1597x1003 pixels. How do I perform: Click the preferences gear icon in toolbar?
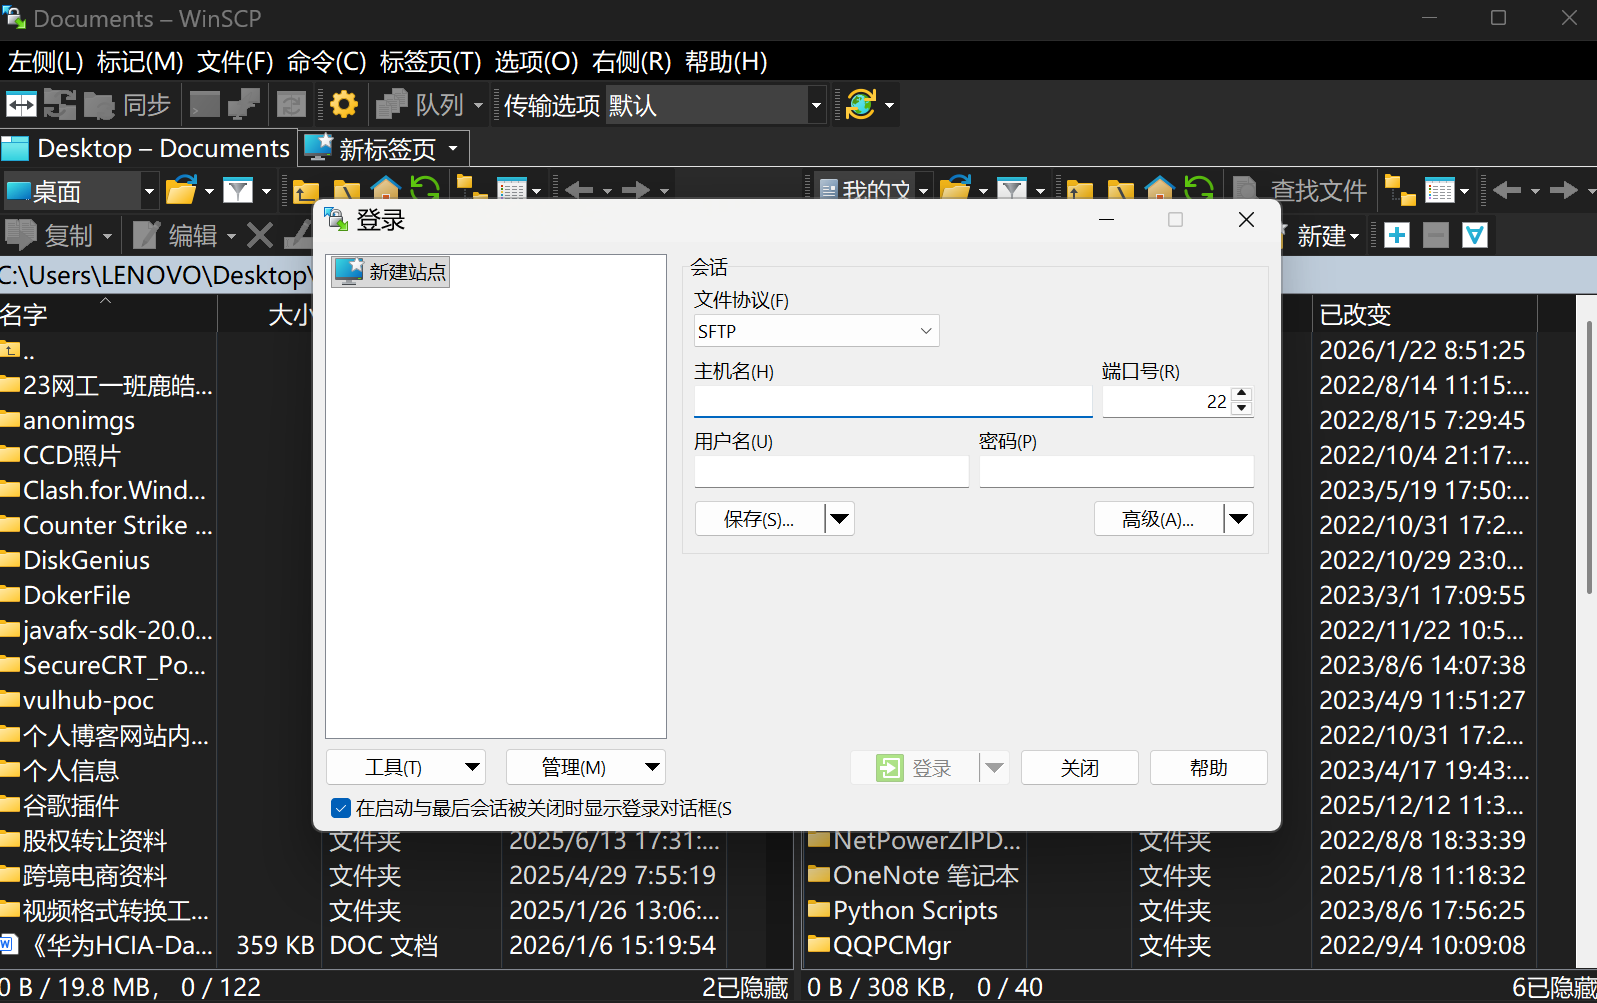(344, 104)
